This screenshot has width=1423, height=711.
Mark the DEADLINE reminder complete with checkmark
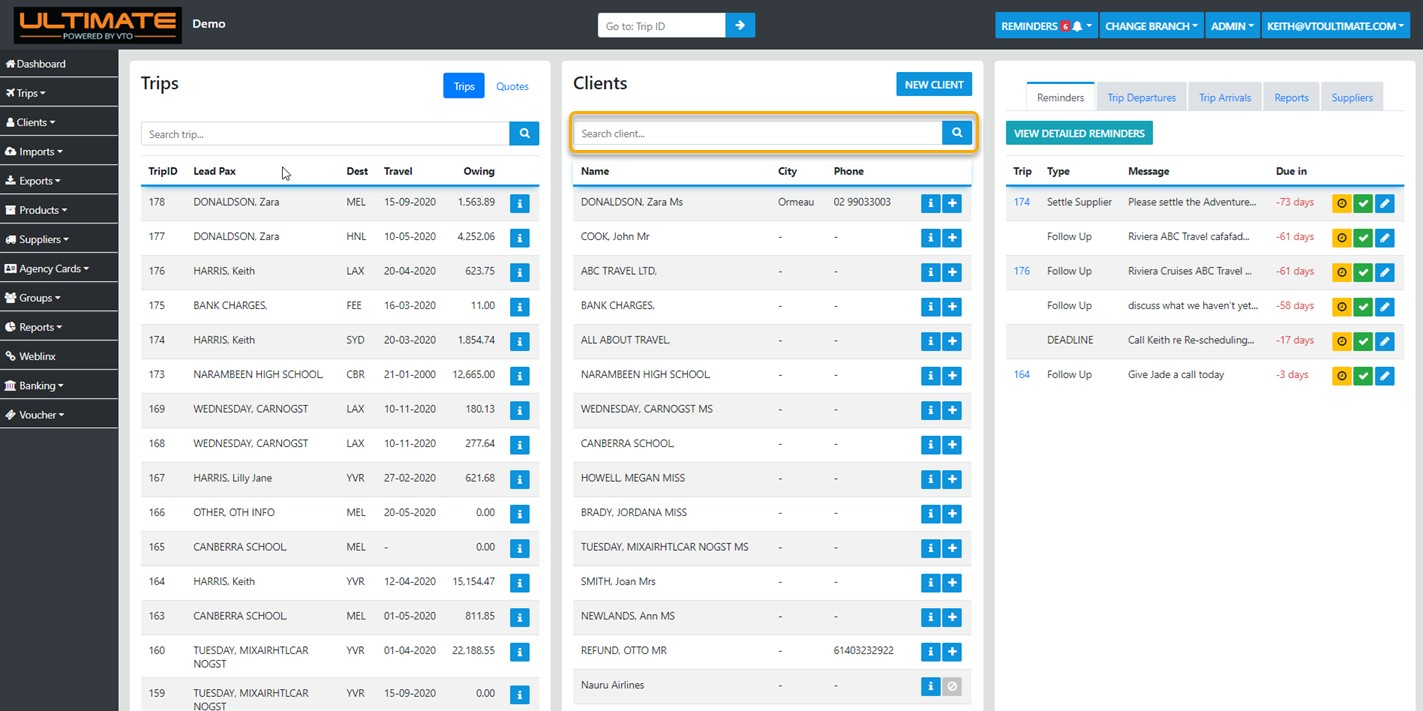pos(1363,341)
